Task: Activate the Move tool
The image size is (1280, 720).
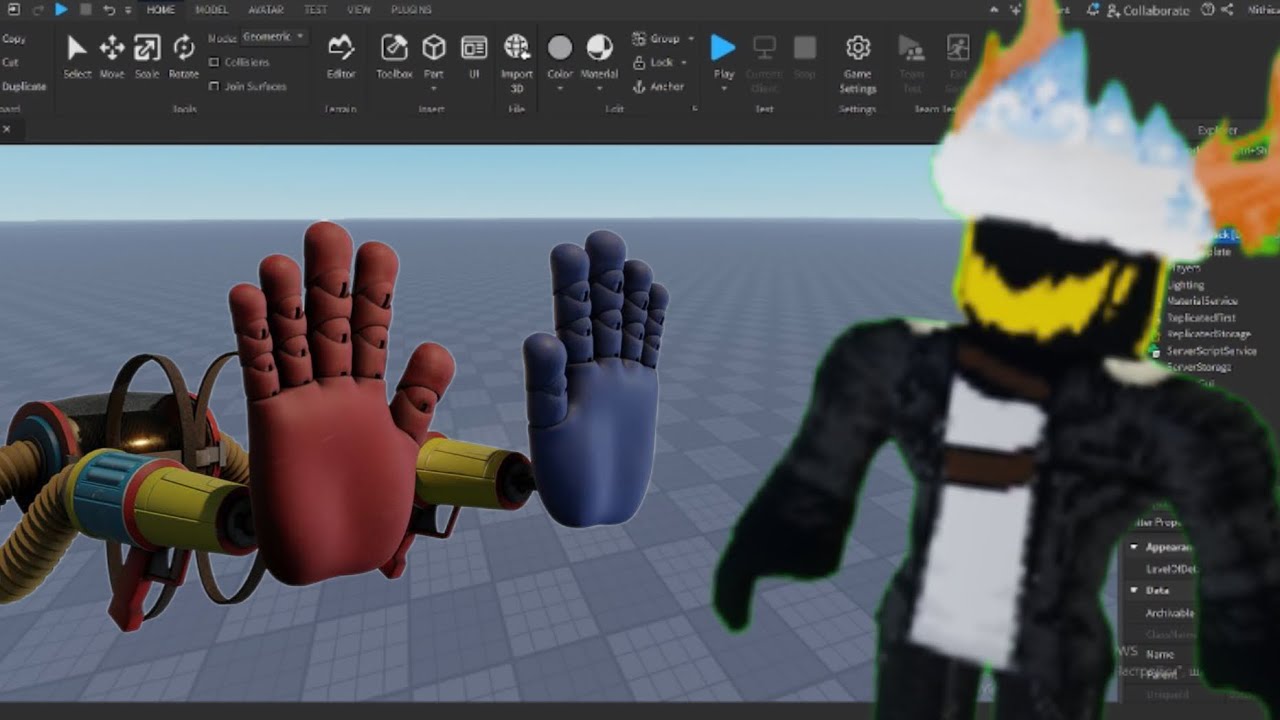Action: pos(111,48)
